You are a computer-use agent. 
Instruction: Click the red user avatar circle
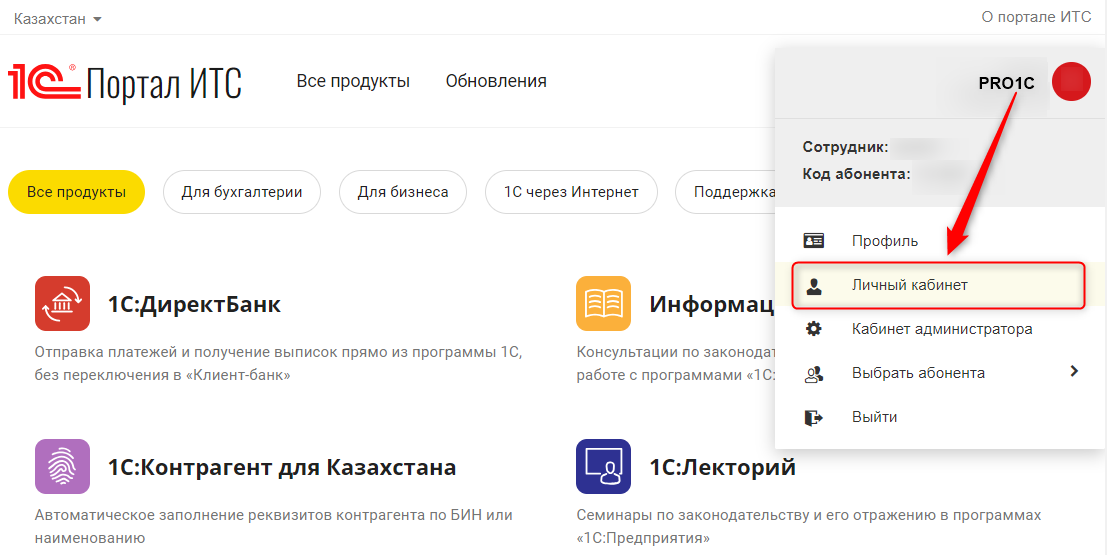pyautogui.click(x=1071, y=82)
